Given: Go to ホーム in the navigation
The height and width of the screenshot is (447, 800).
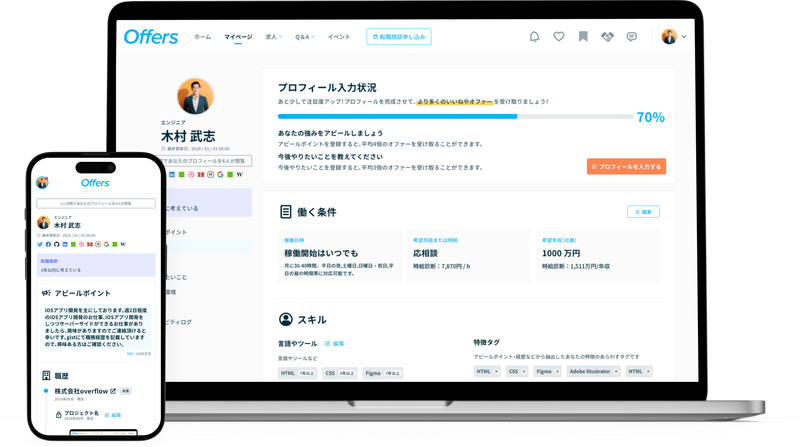Looking at the screenshot, I should (203, 37).
